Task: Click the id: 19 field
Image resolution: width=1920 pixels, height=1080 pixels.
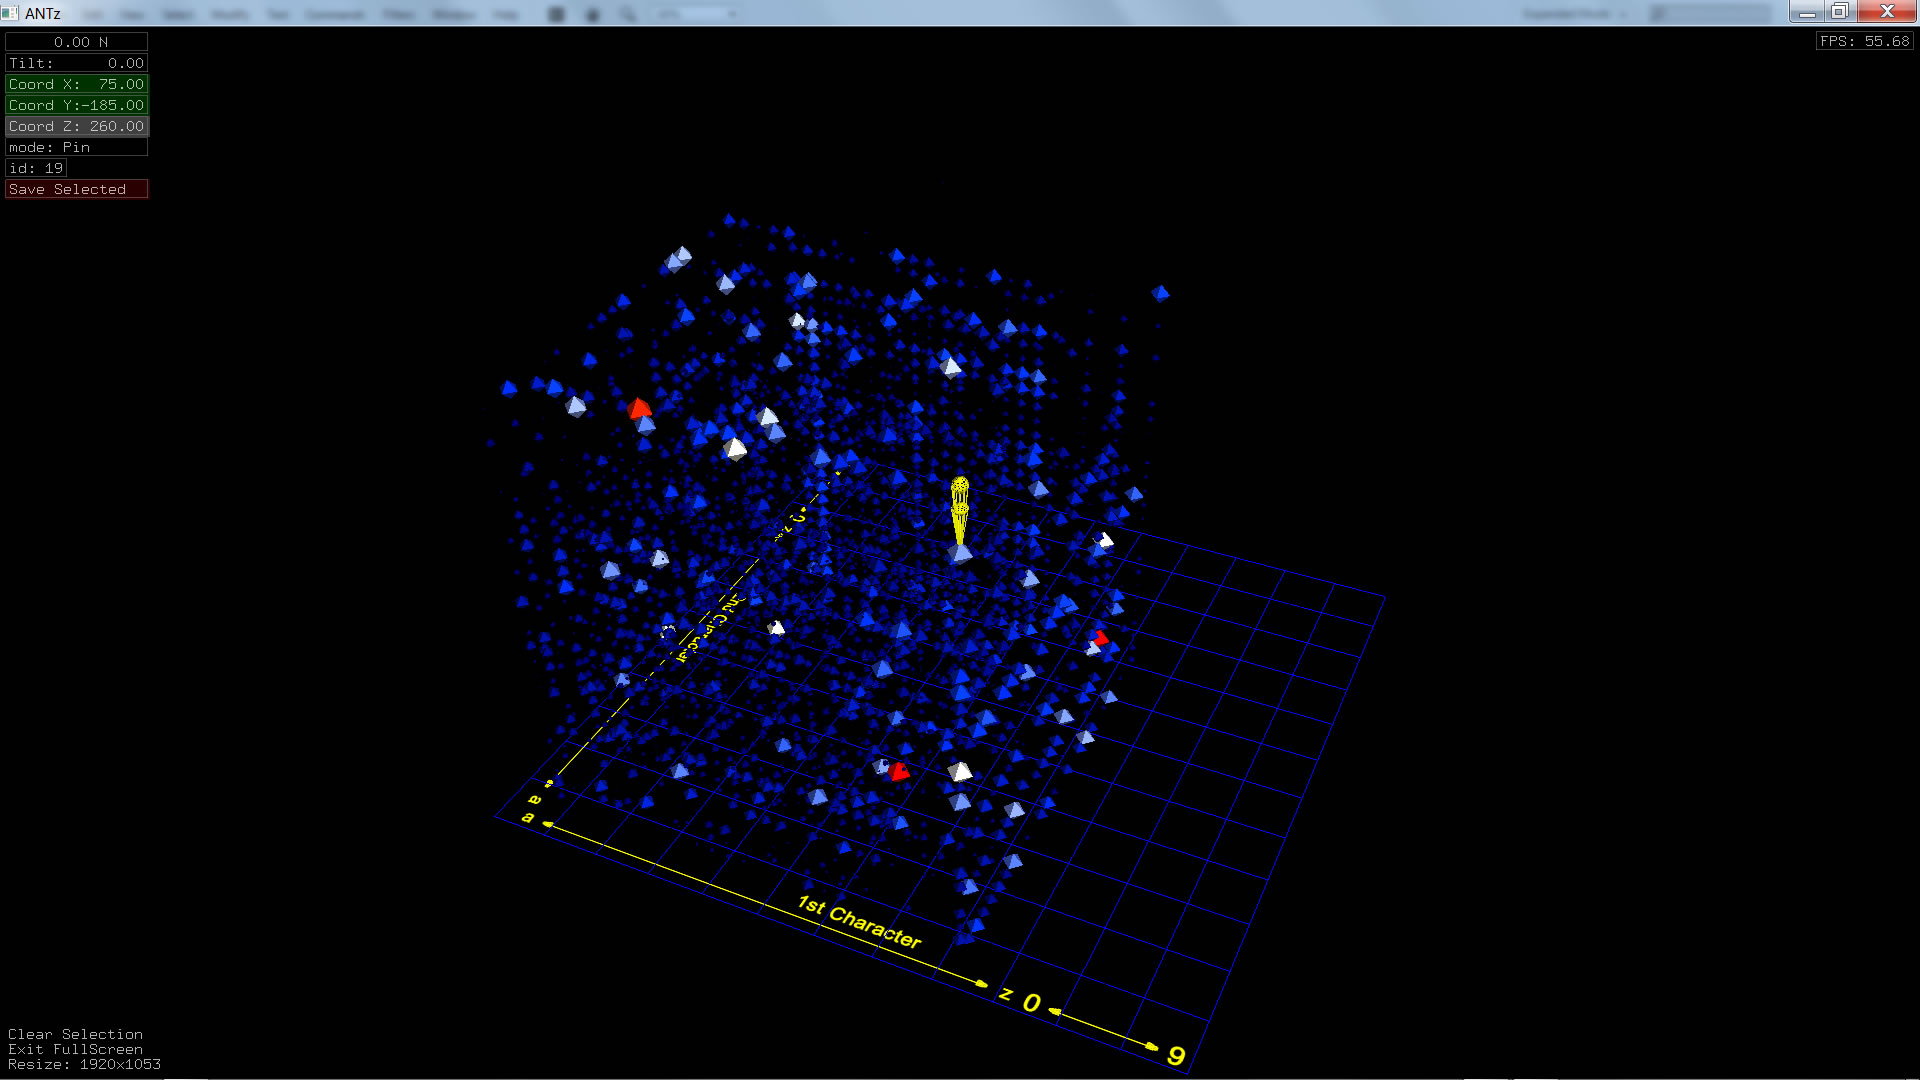Action: pyautogui.click(x=36, y=168)
